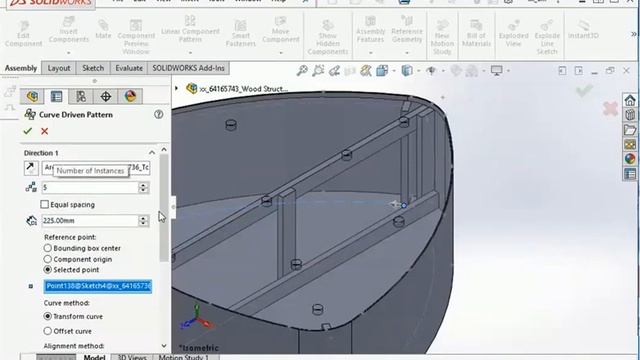Expand the Wood Struct assembly tree
This screenshot has height=360, width=640.
176,88
